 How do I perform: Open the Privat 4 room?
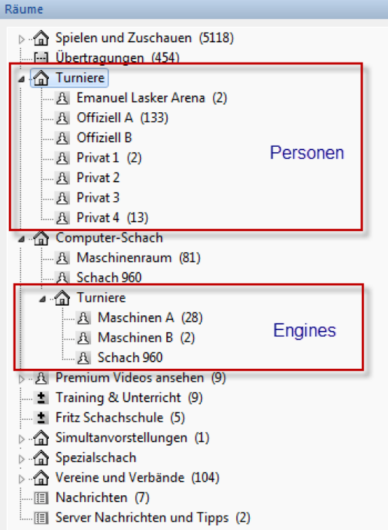pos(112,218)
